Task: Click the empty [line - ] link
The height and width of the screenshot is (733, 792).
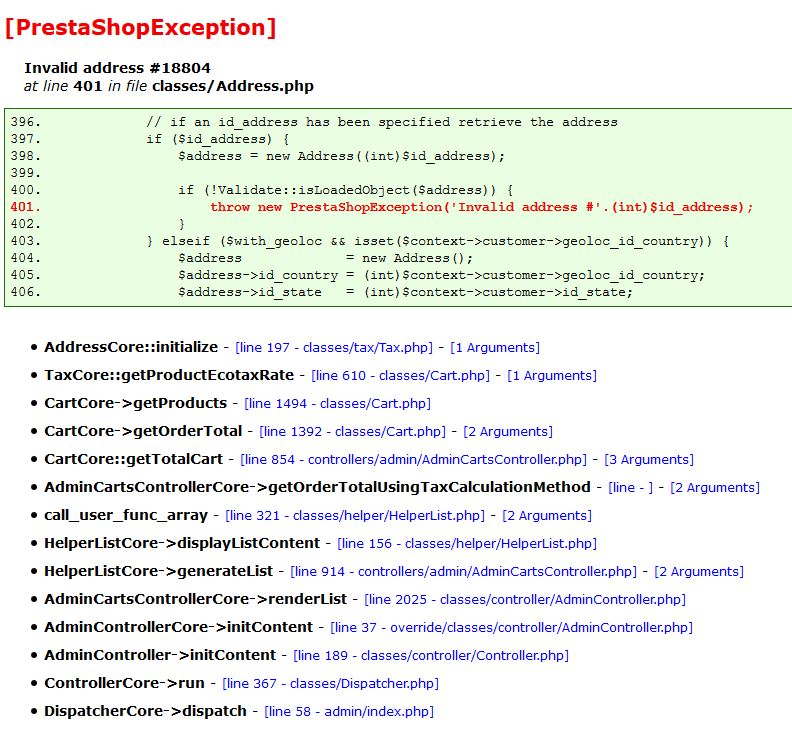Action: [630, 487]
